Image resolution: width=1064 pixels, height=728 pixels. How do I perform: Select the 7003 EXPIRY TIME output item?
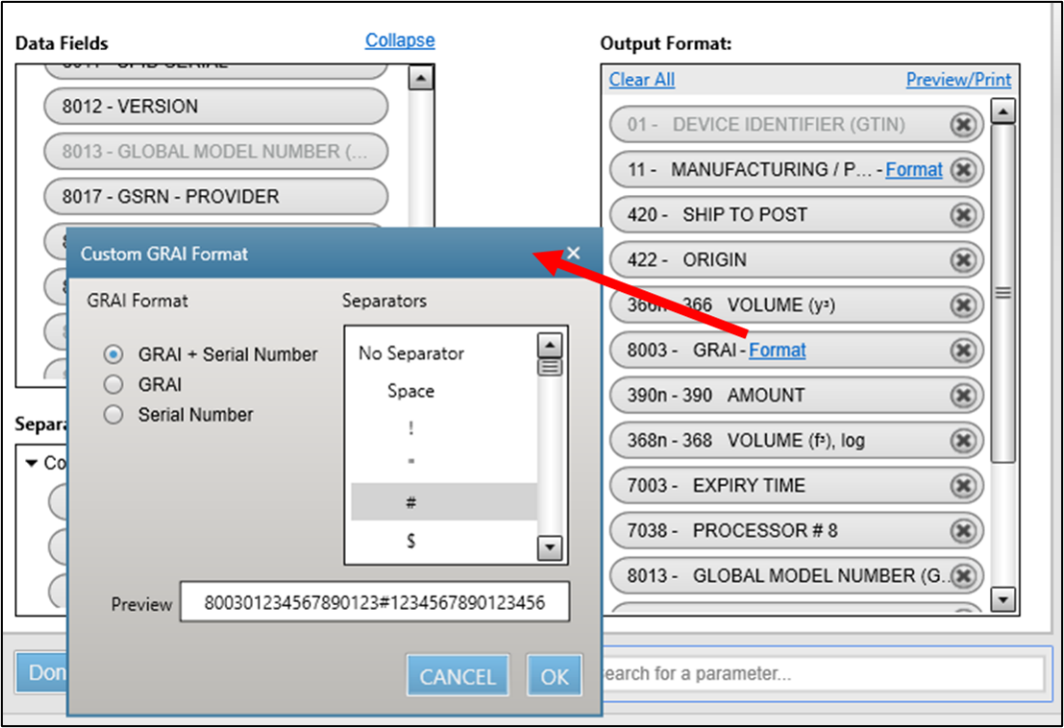click(x=797, y=486)
